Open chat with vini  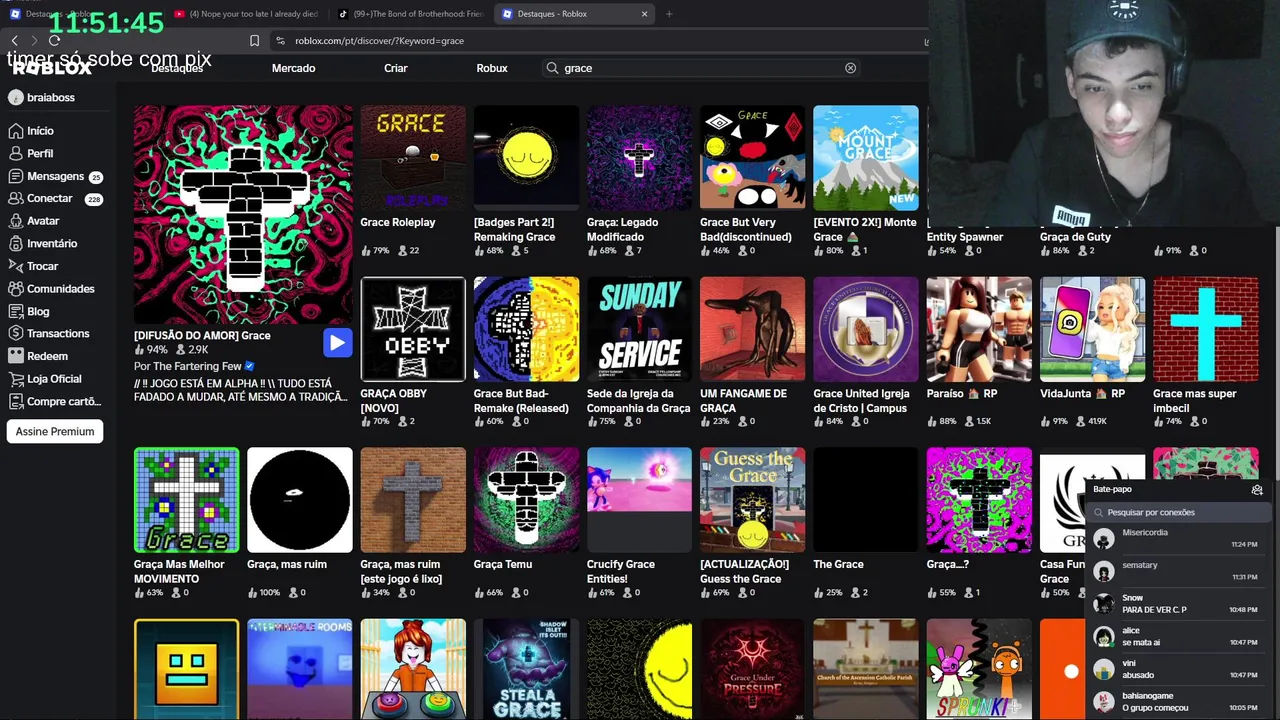1178,669
